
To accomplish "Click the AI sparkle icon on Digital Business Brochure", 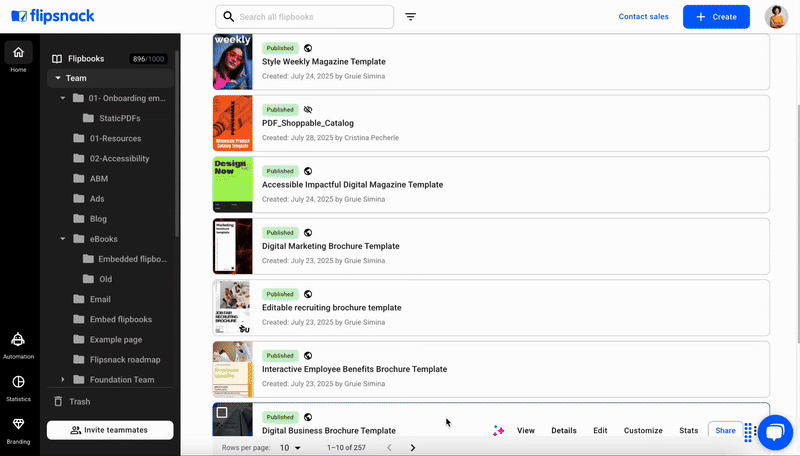I will coord(498,431).
